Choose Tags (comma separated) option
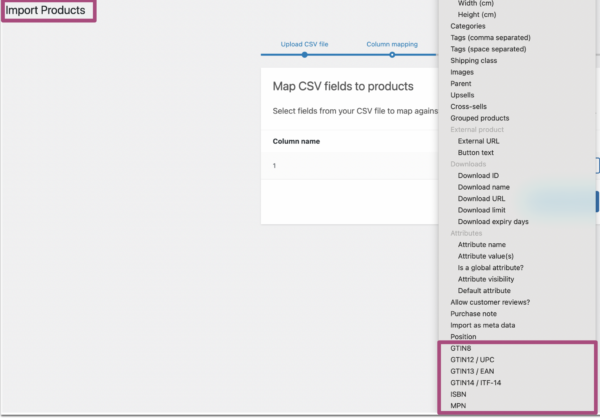600x418 pixels. tap(490, 37)
